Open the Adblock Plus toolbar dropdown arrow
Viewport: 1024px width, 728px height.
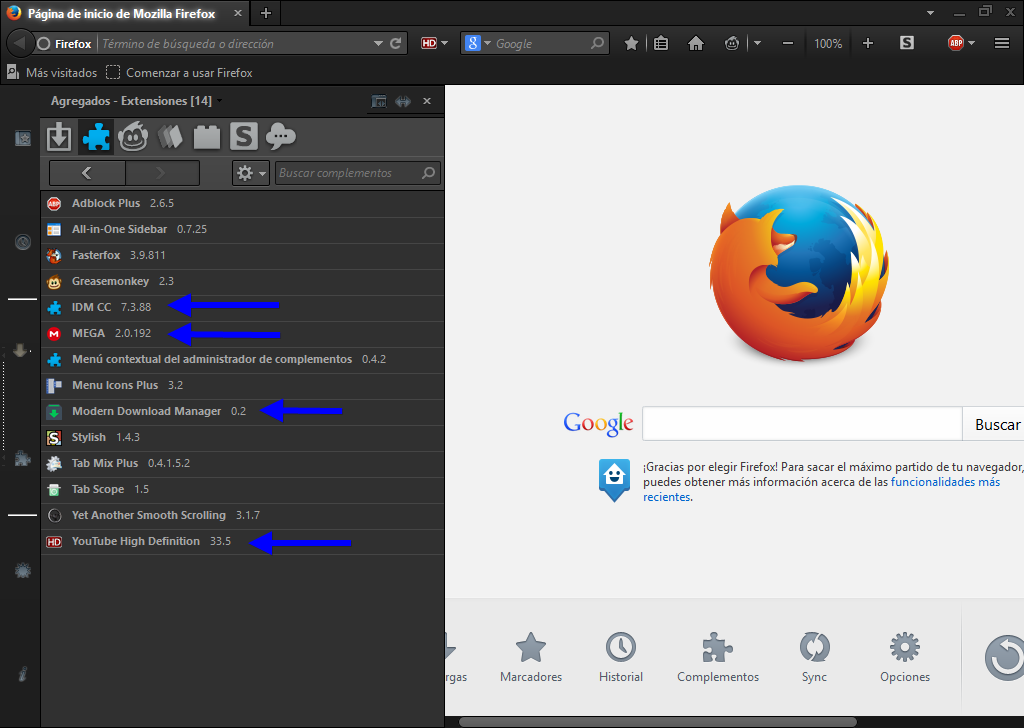tap(972, 43)
